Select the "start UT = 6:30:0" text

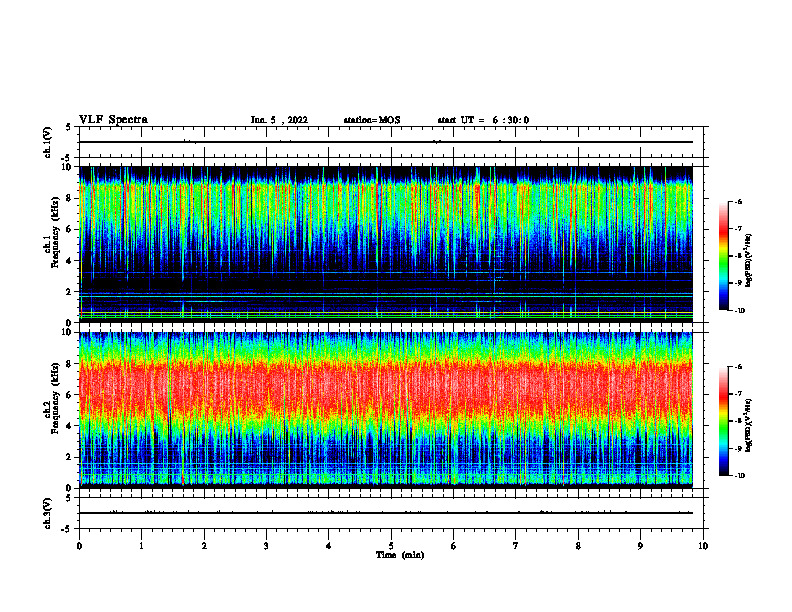coord(483,120)
